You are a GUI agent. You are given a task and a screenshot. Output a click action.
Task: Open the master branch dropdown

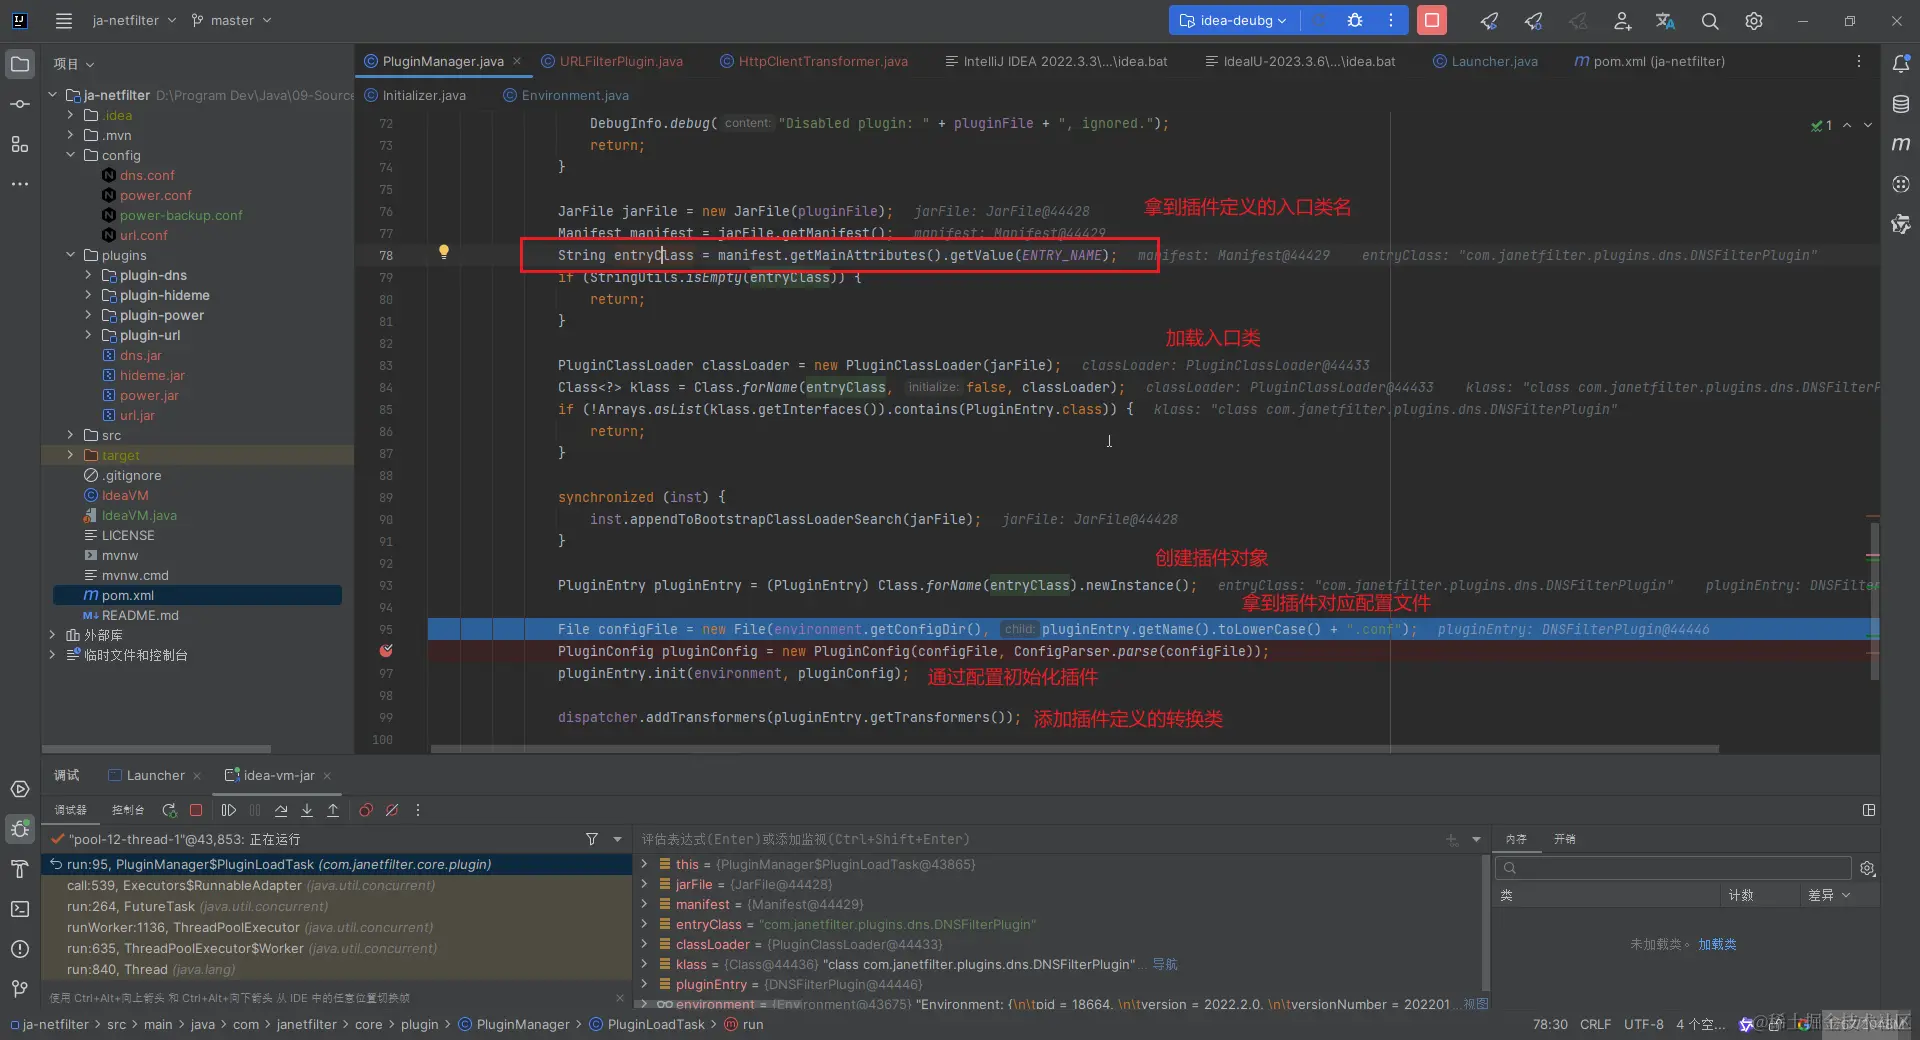[x=232, y=20]
